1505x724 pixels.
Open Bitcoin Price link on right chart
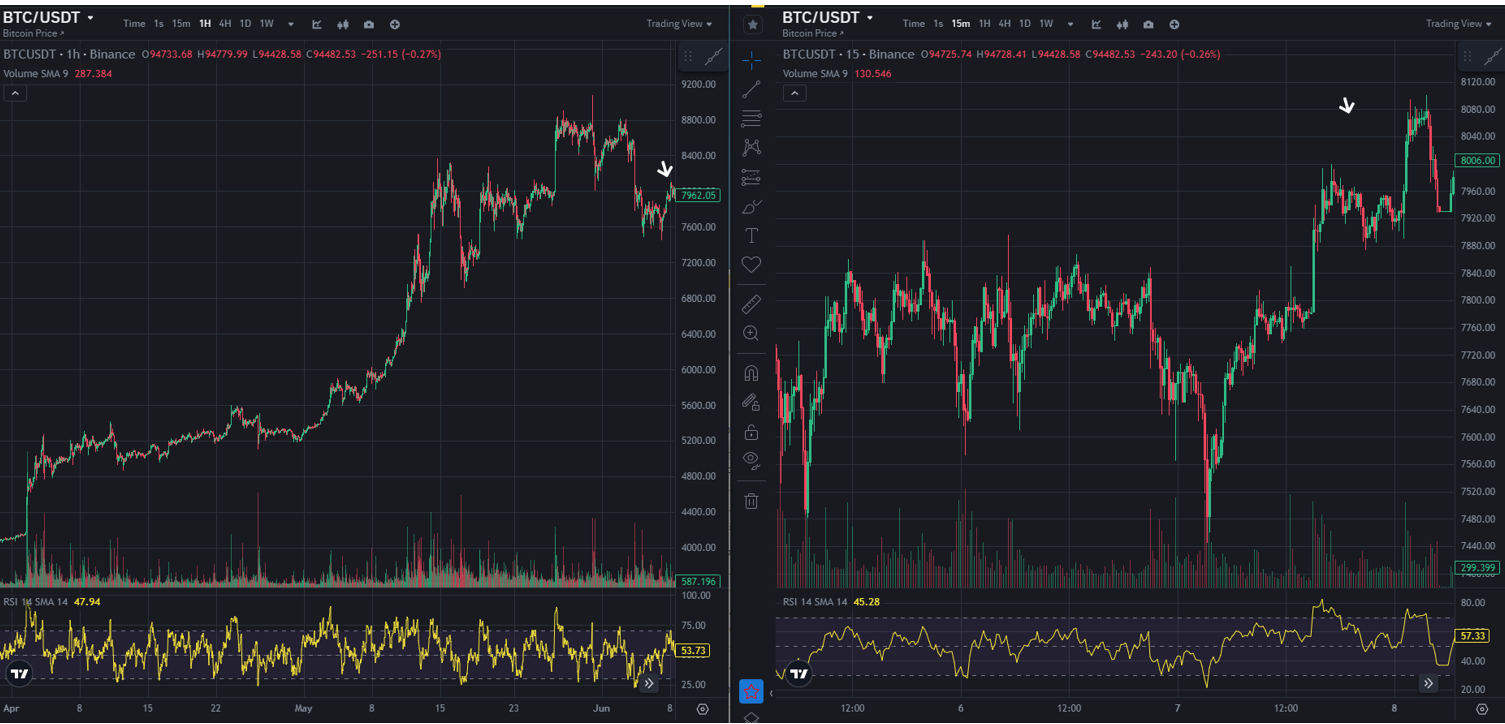tap(813, 34)
